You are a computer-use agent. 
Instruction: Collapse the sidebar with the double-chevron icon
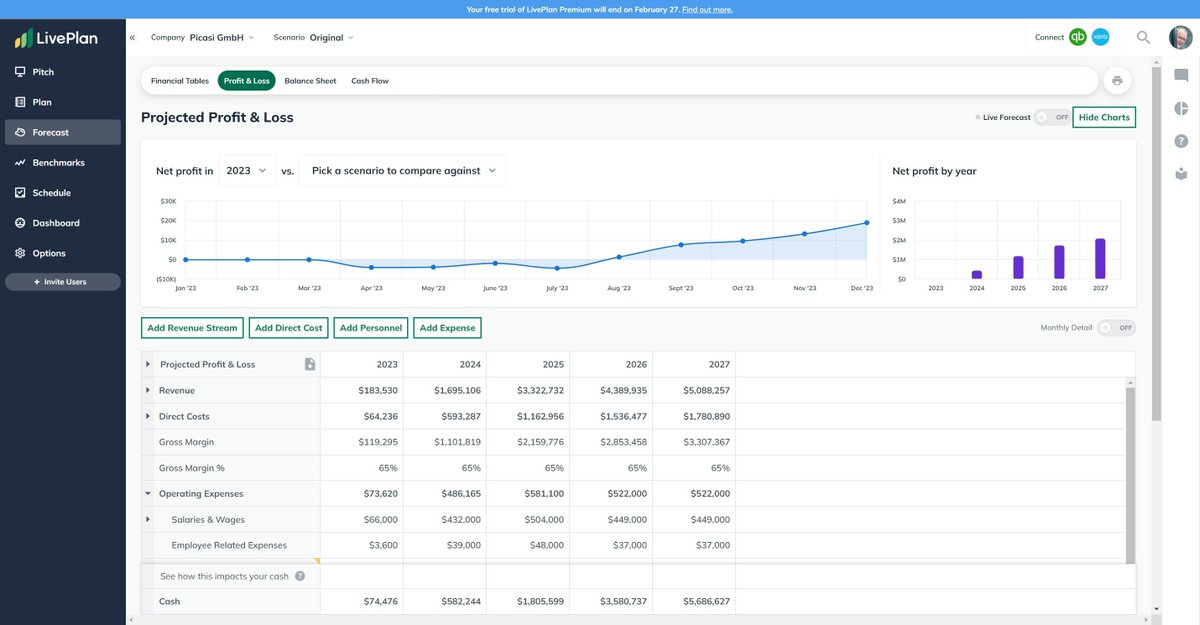(133, 38)
